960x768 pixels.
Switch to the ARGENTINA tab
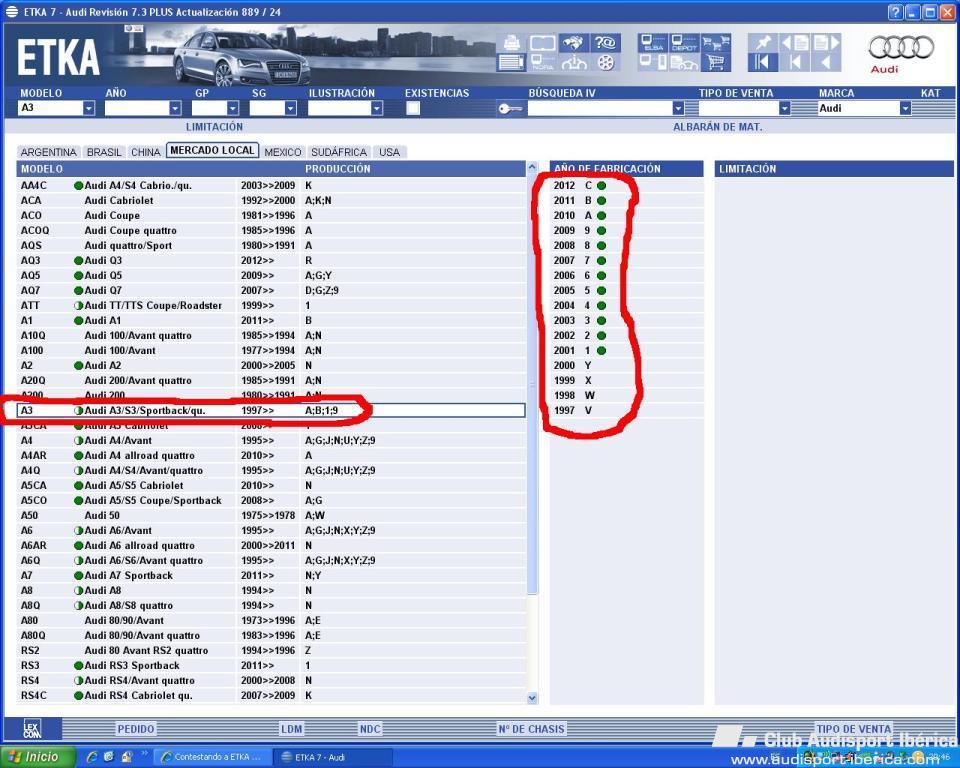(48, 152)
